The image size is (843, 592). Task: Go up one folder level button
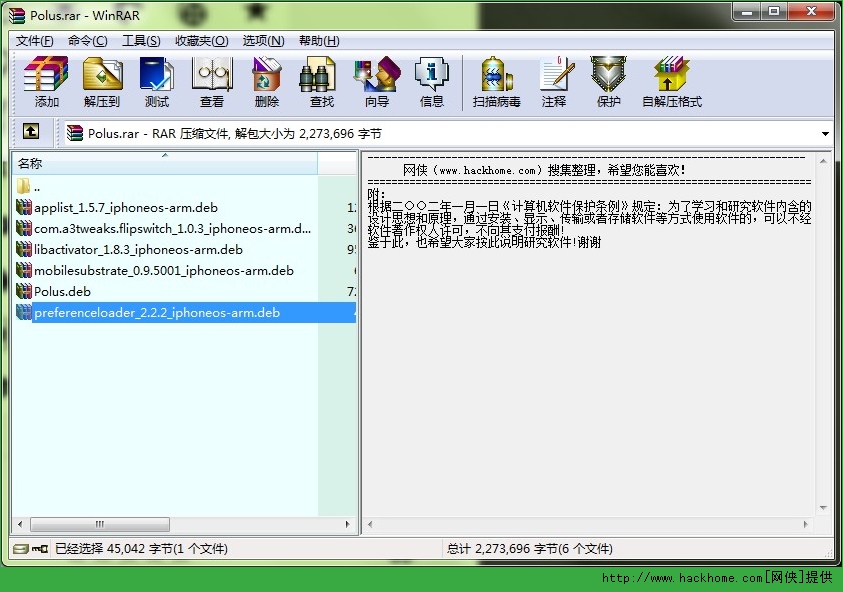pos(31,131)
